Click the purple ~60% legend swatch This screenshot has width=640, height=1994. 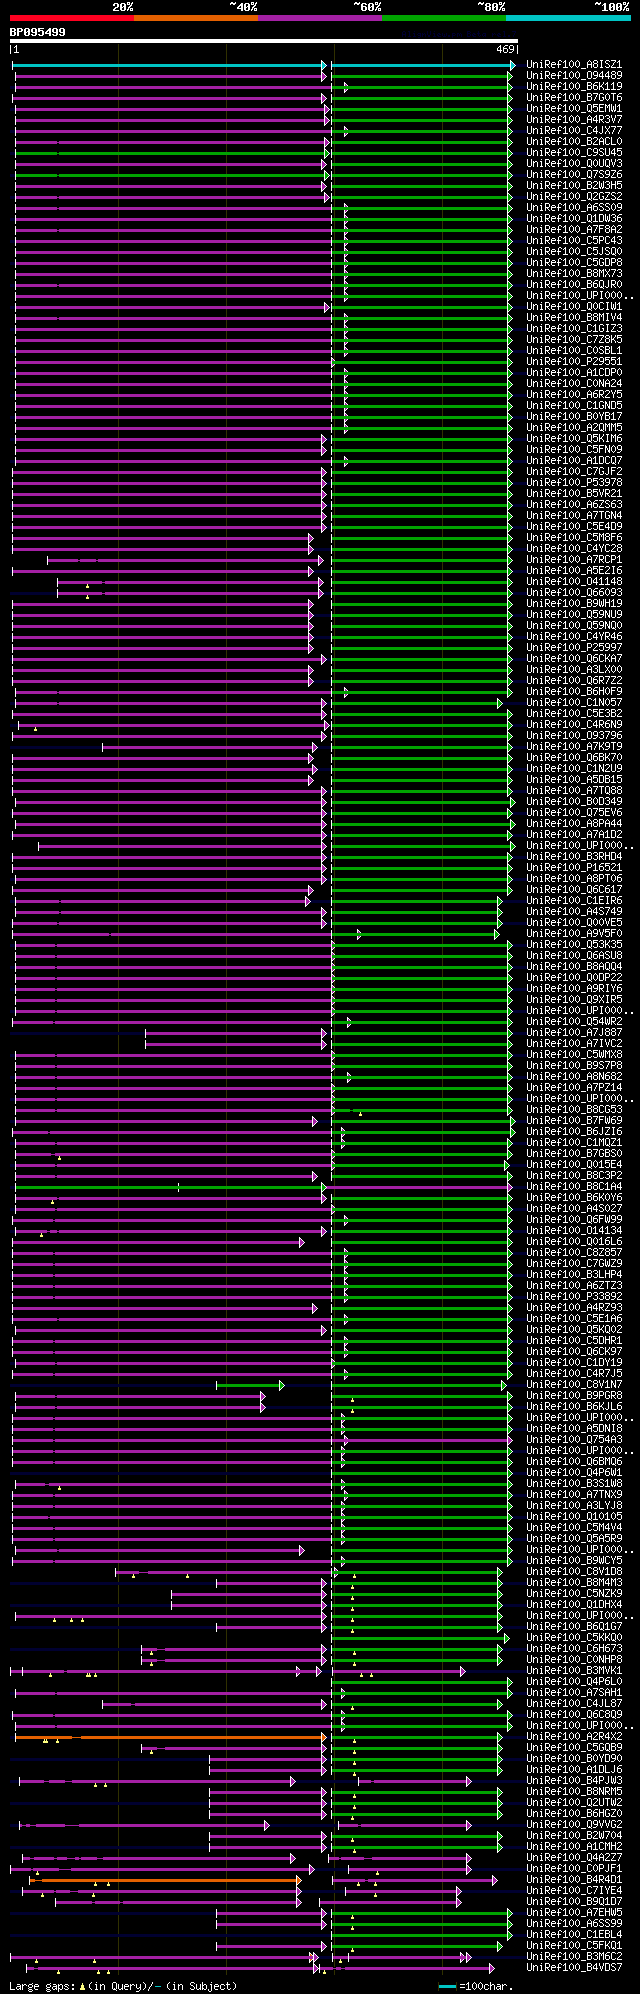pyautogui.click(x=320, y=18)
